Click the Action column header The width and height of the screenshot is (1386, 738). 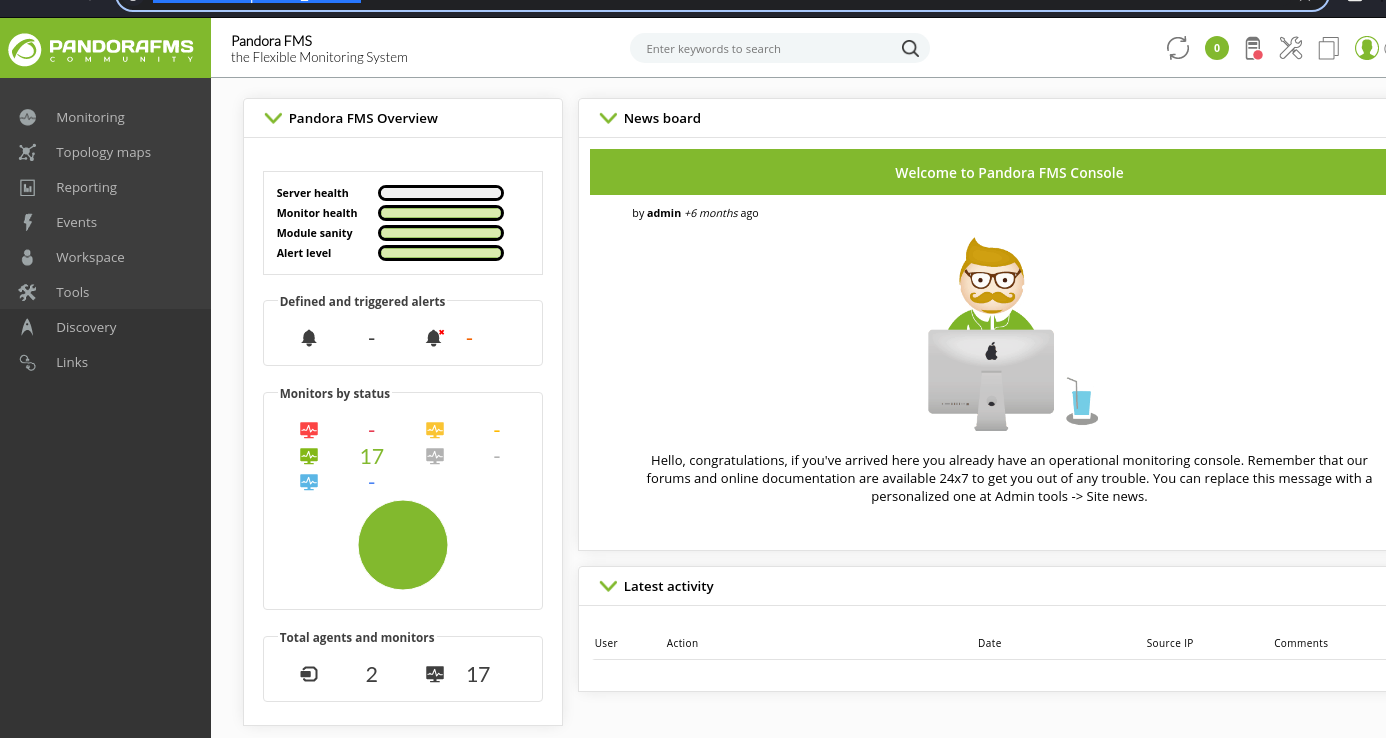(x=682, y=643)
